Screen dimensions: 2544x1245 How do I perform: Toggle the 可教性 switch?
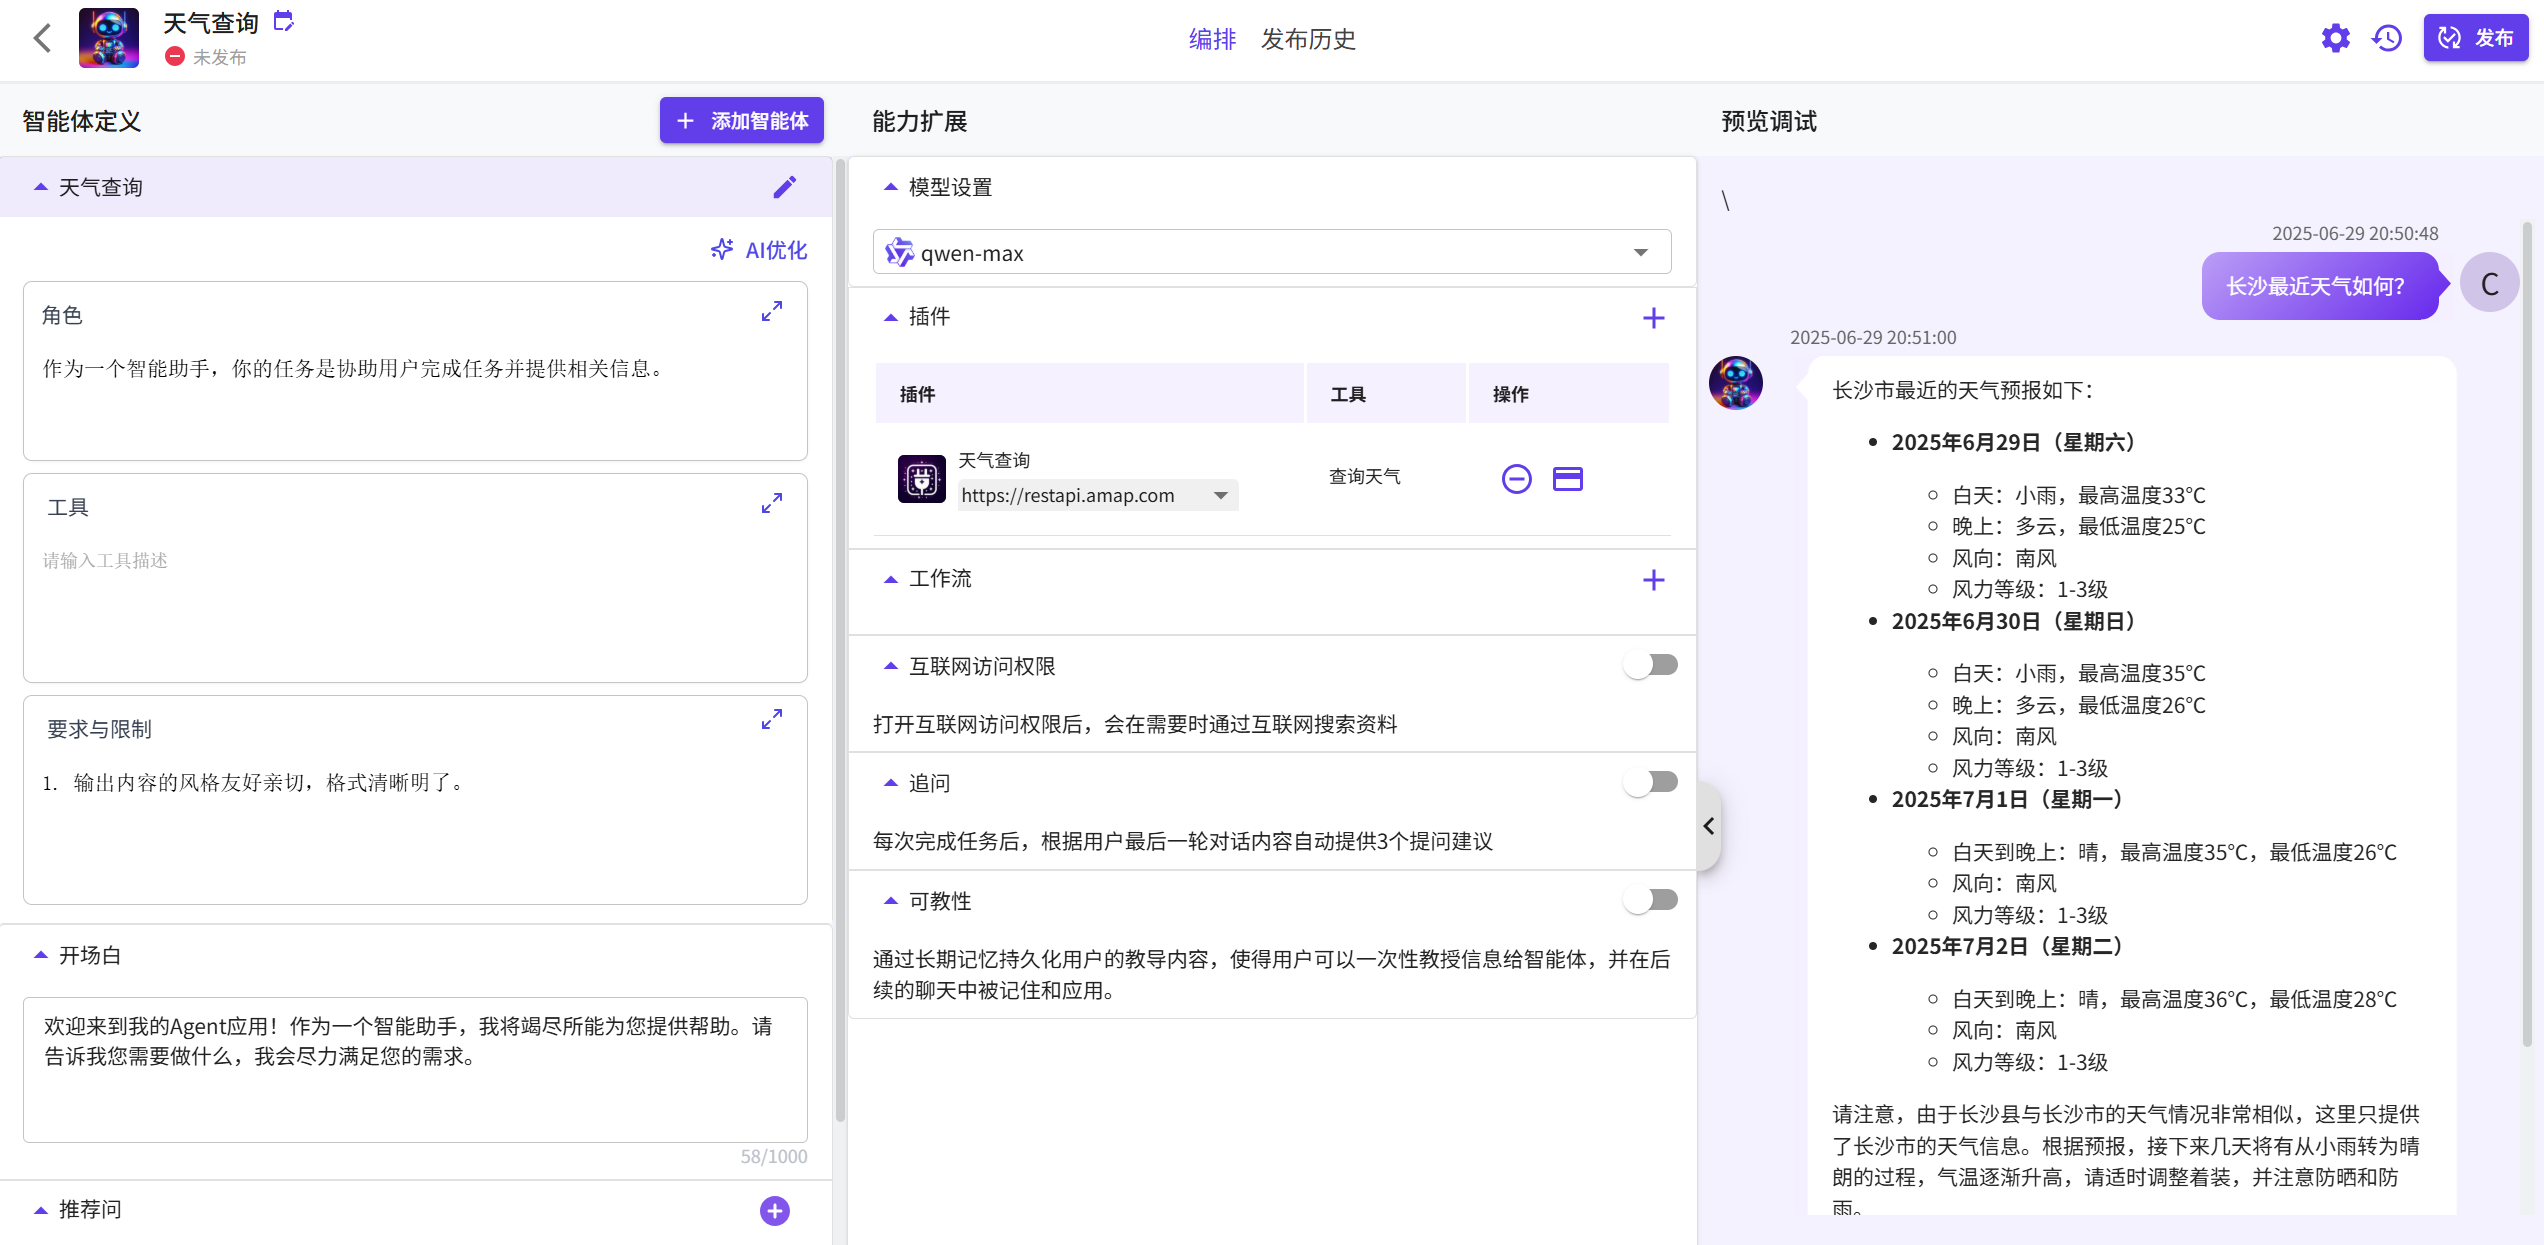(1651, 900)
